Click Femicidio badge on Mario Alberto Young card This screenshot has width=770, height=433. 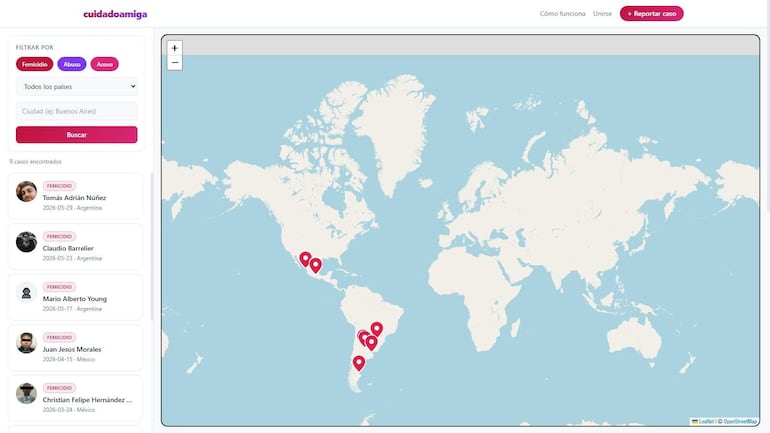point(59,287)
